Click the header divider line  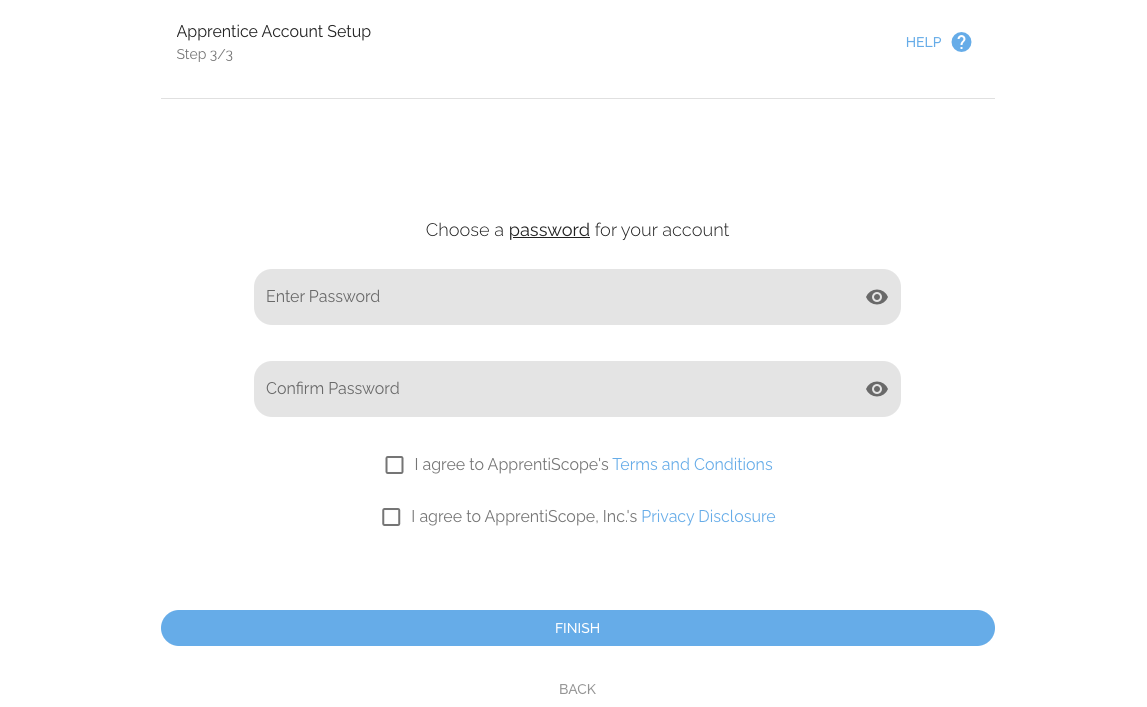[577, 98]
